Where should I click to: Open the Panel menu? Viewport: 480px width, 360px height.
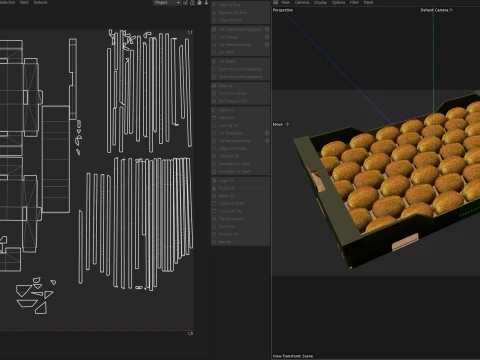pyautogui.click(x=368, y=2)
